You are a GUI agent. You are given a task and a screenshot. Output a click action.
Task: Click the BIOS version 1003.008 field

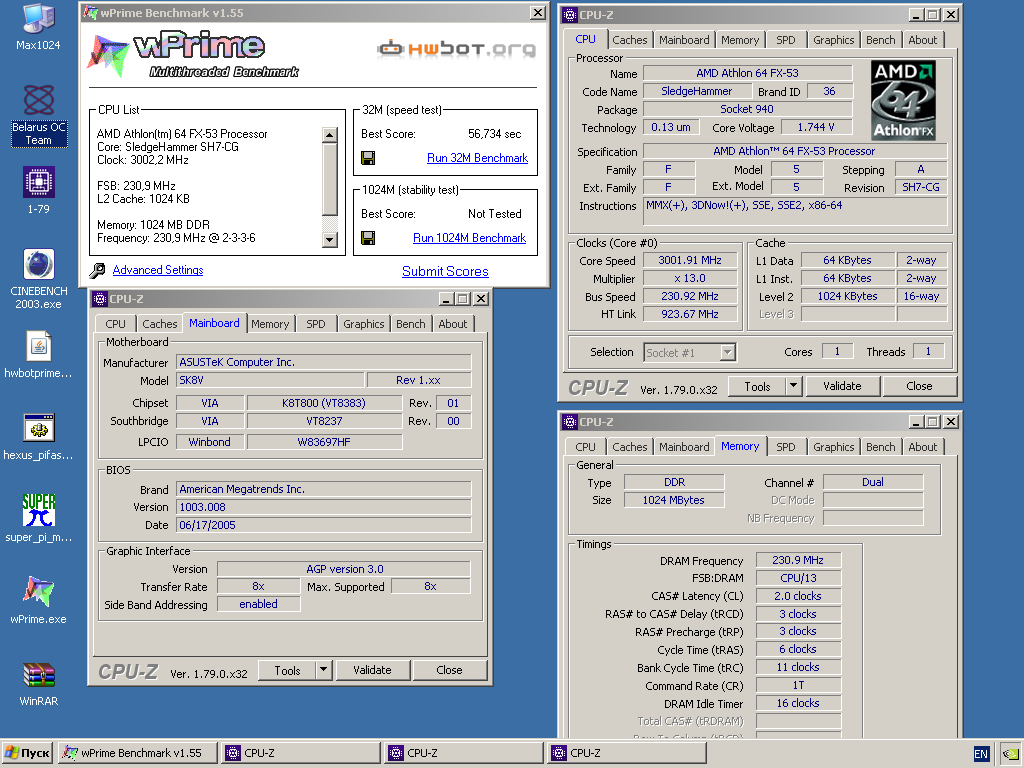(x=324, y=507)
